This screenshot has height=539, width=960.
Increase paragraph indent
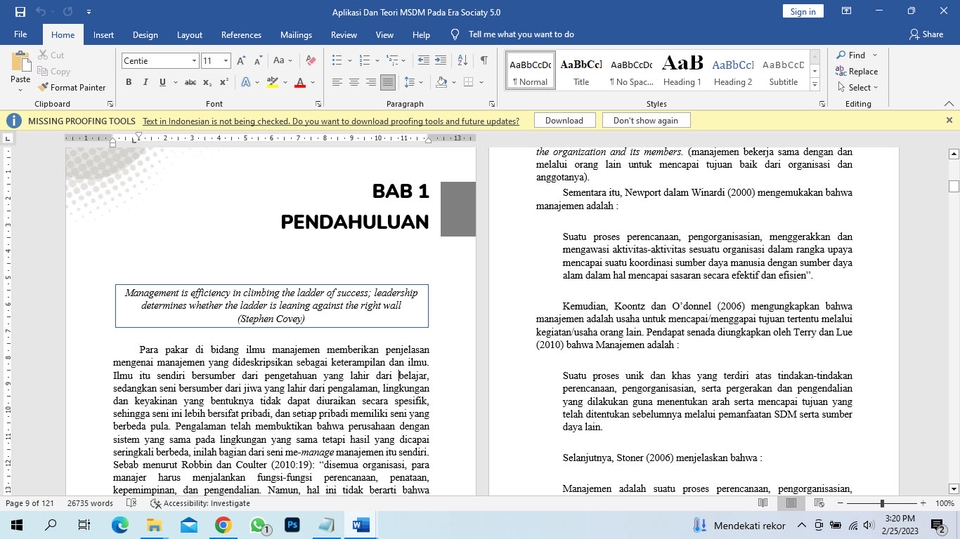click(440, 60)
